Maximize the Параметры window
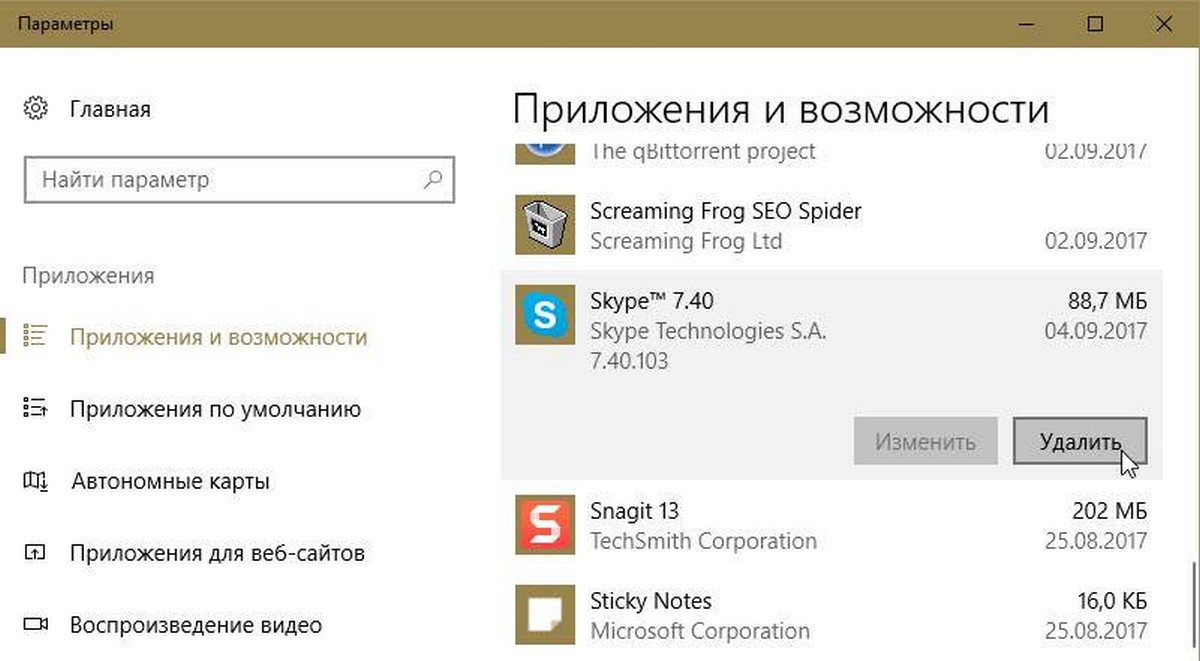The image size is (1200, 661). tap(1095, 24)
